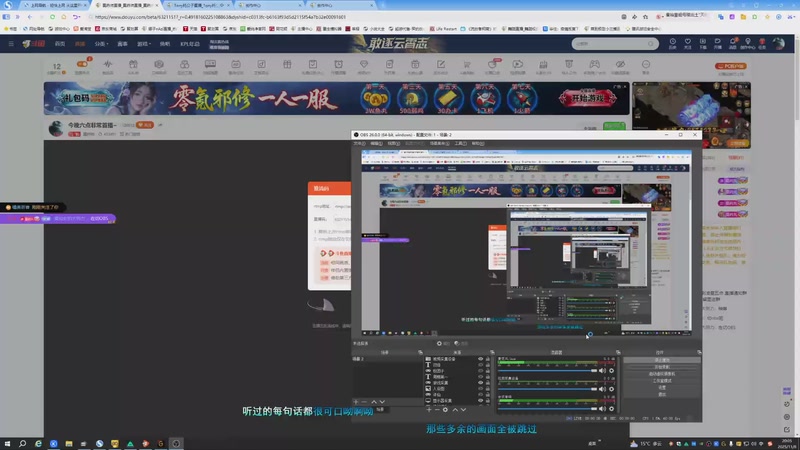Open Windows taskbar search
The height and width of the screenshot is (450, 800).
pyautogui.click(x=22, y=443)
